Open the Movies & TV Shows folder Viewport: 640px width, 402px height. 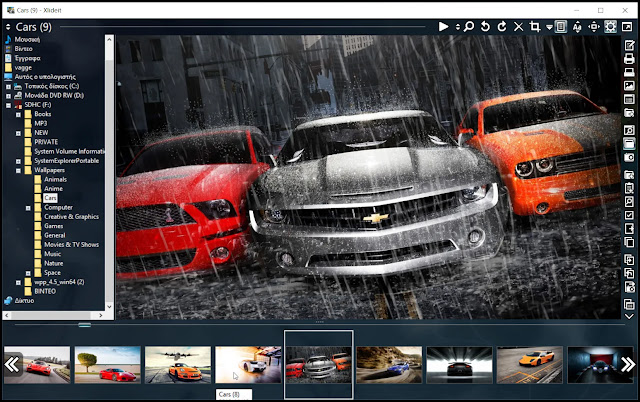(71, 245)
